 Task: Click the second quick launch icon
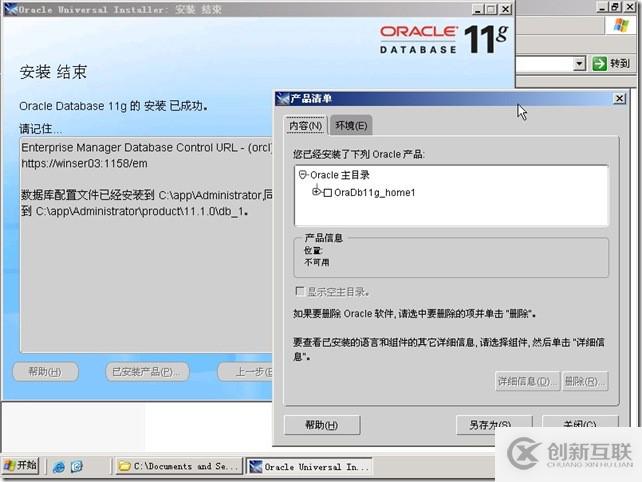[x=77, y=466]
